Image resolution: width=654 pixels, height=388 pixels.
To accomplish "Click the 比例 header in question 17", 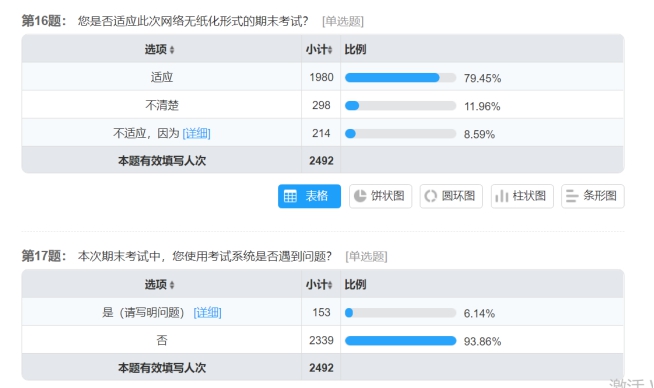I will [355, 285].
